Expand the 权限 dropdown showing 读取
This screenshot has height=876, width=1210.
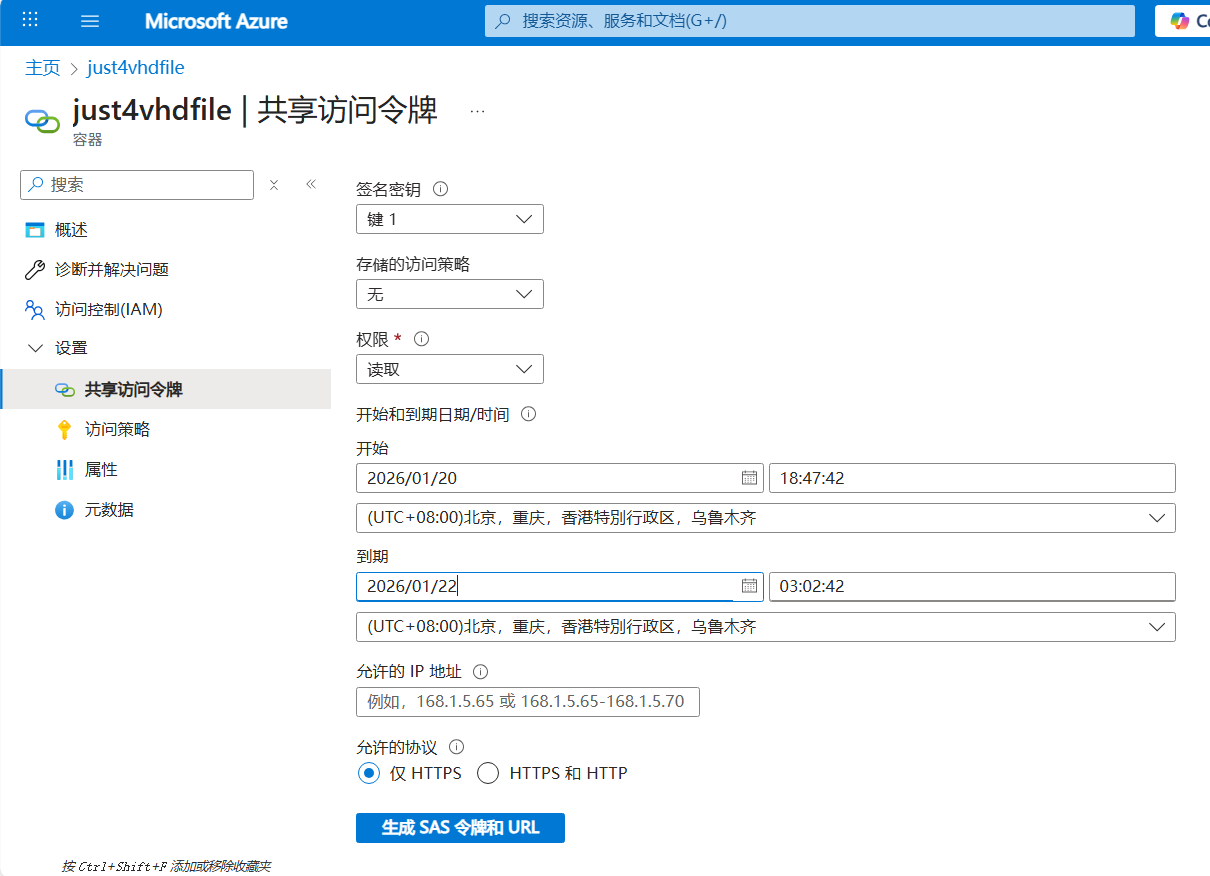450,369
